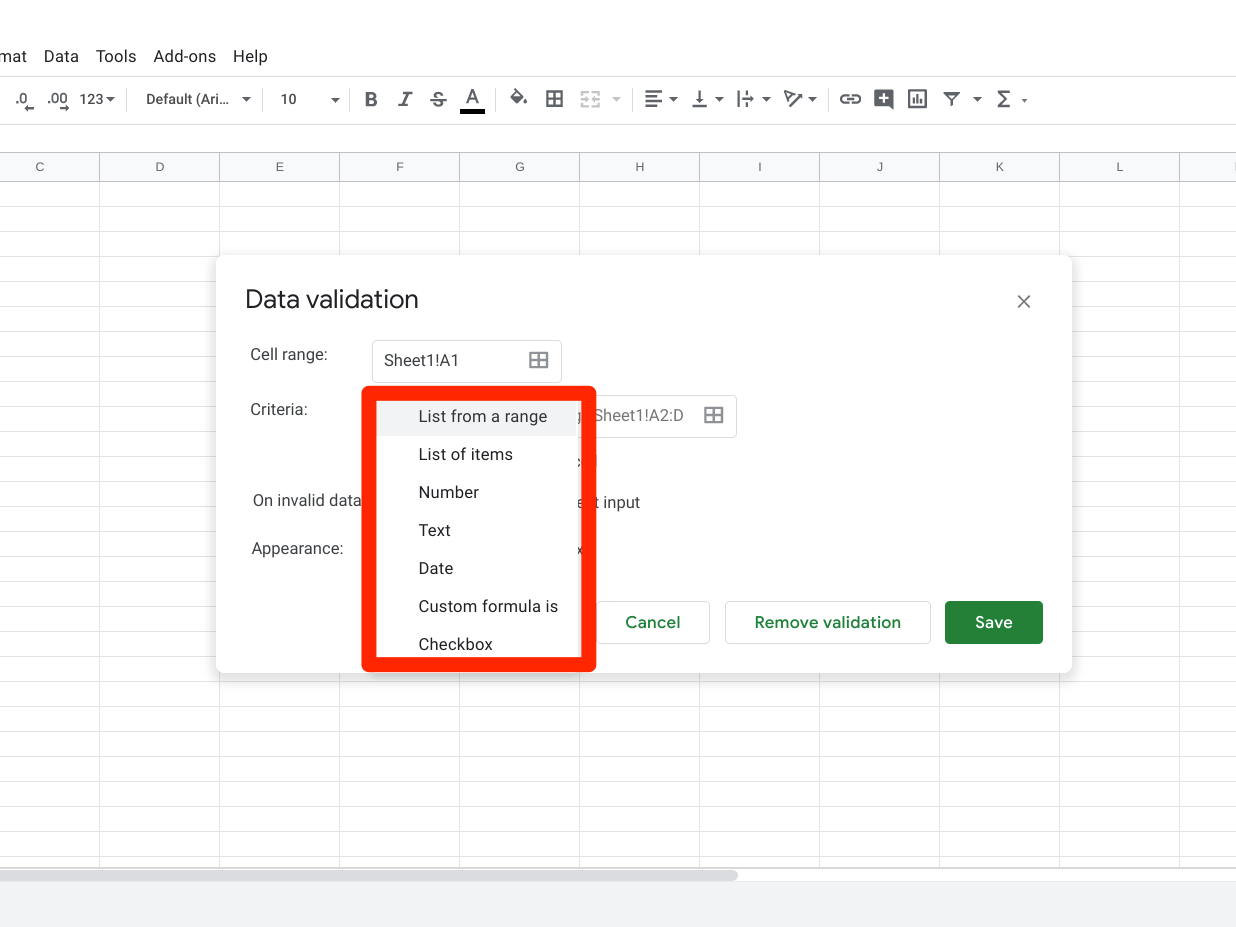Click the criteria range Sheet1!A2:D field
Viewport: 1236px width, 927px height.
pos(657,416)
